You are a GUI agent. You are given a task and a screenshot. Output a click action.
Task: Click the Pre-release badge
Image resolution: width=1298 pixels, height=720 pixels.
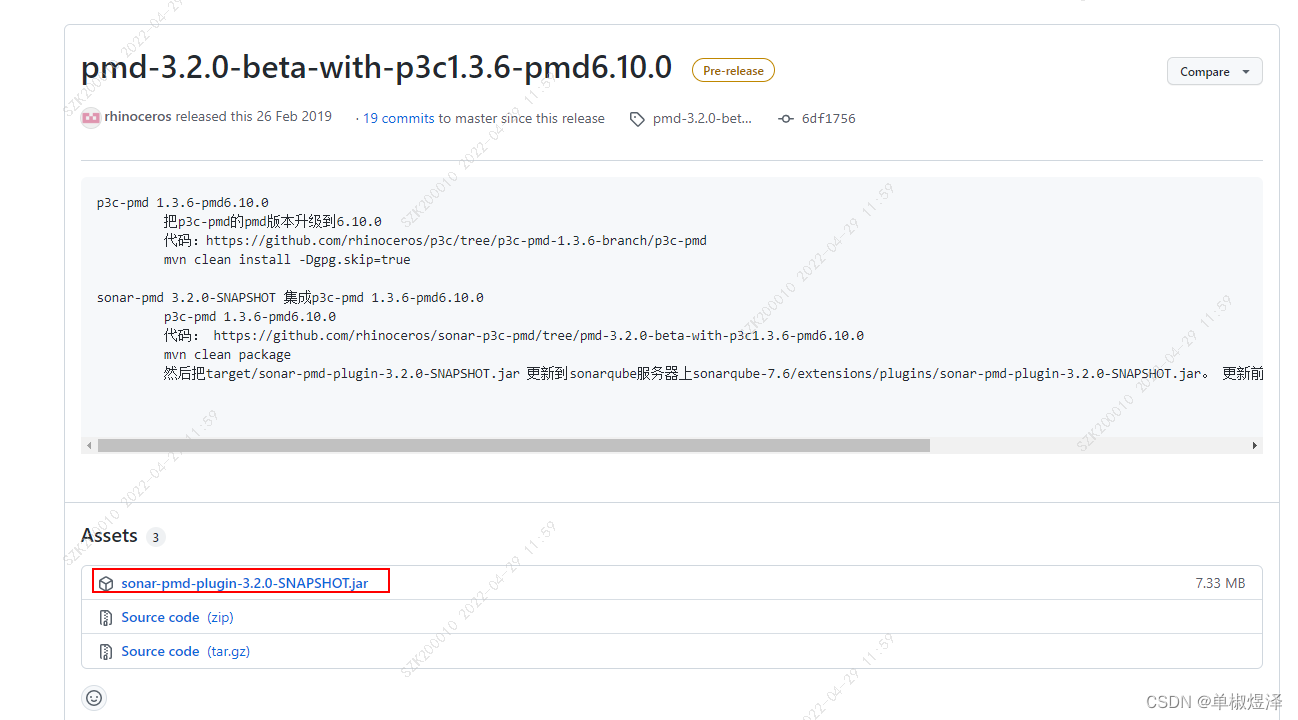click(x=733, y=71)
